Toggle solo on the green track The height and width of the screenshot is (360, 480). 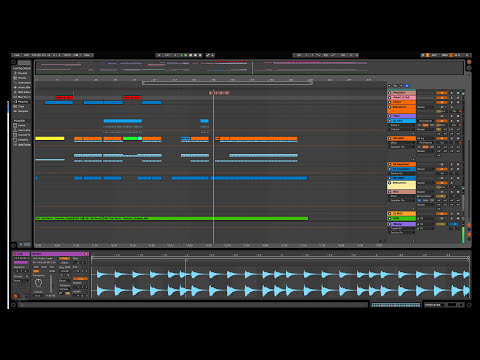coord(452,218)
